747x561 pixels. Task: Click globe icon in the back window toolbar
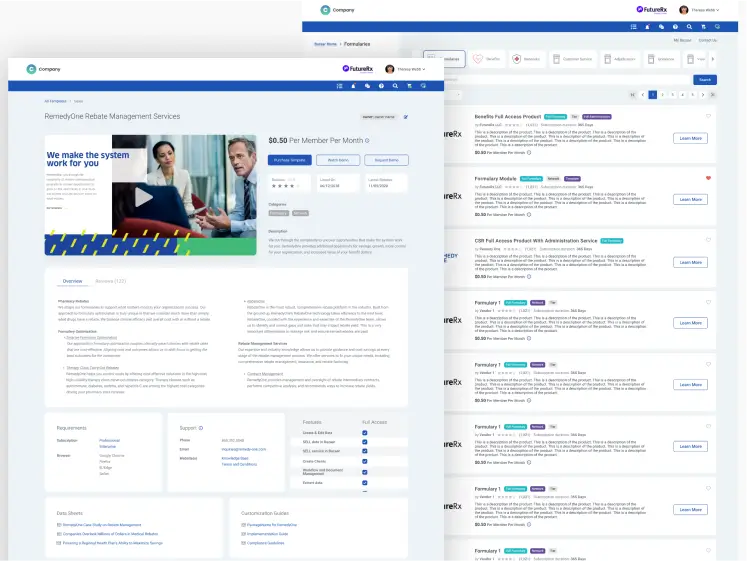(717, 27)
